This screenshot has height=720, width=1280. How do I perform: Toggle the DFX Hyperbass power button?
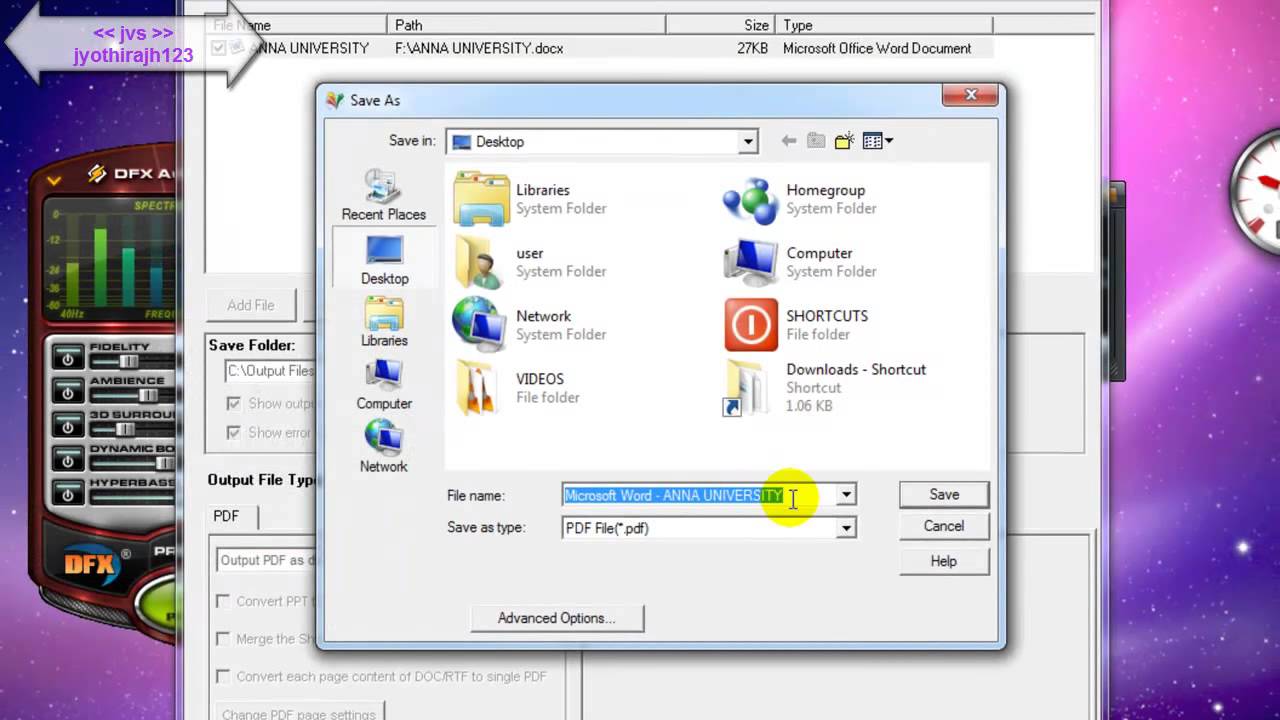pos(67,495)
